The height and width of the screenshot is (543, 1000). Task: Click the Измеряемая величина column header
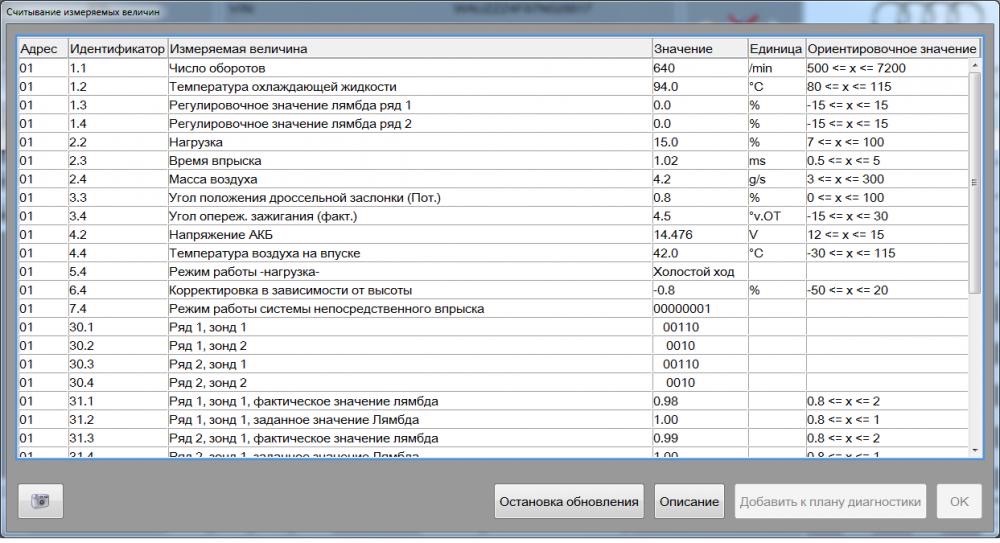(409, 48)
